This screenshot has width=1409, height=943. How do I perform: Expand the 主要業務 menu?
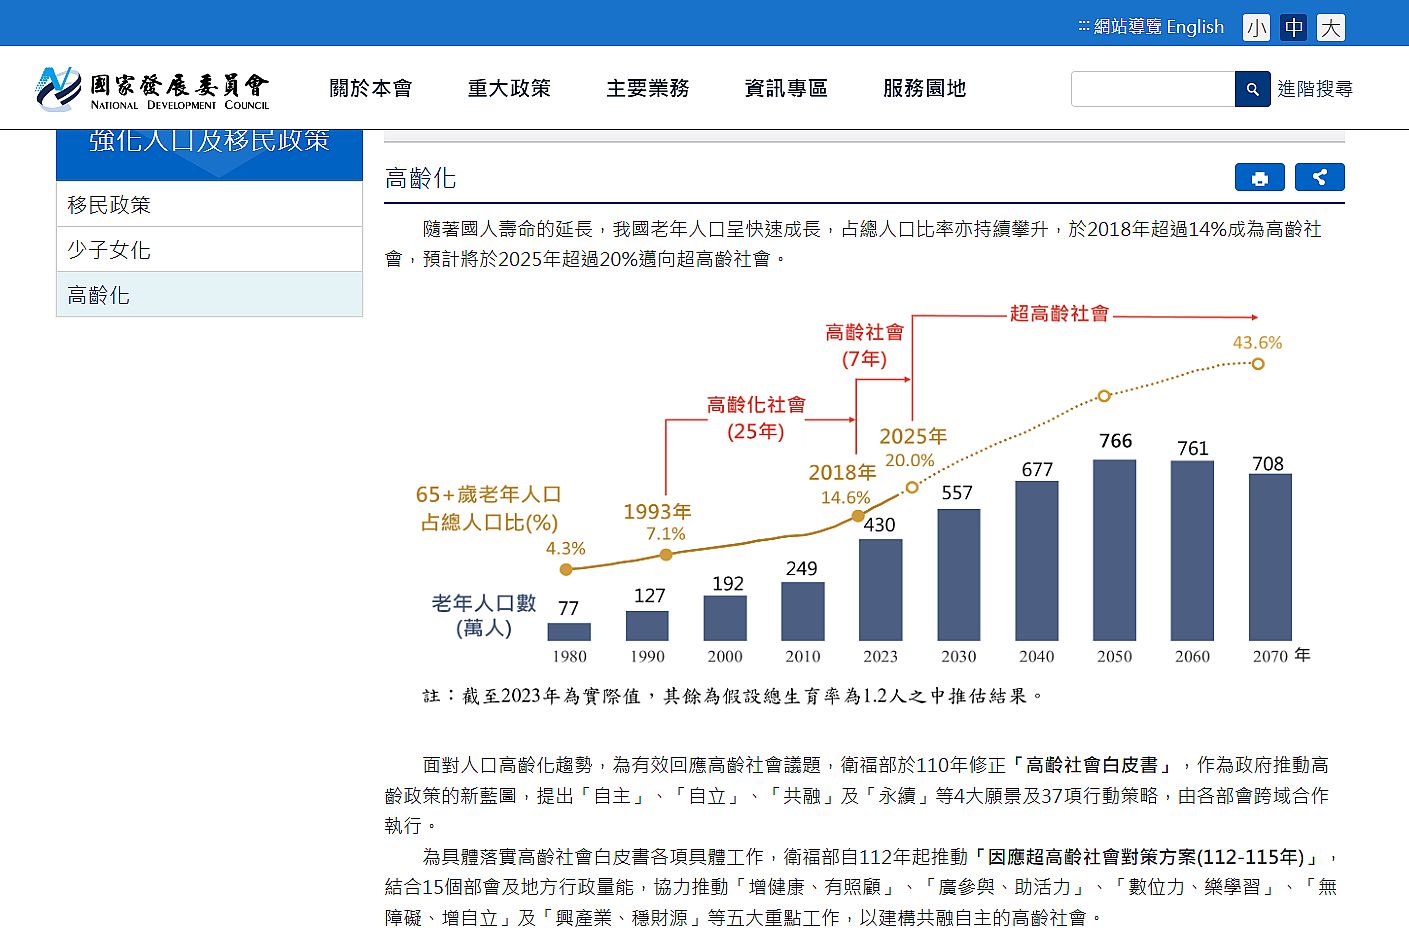click(648, 88)
